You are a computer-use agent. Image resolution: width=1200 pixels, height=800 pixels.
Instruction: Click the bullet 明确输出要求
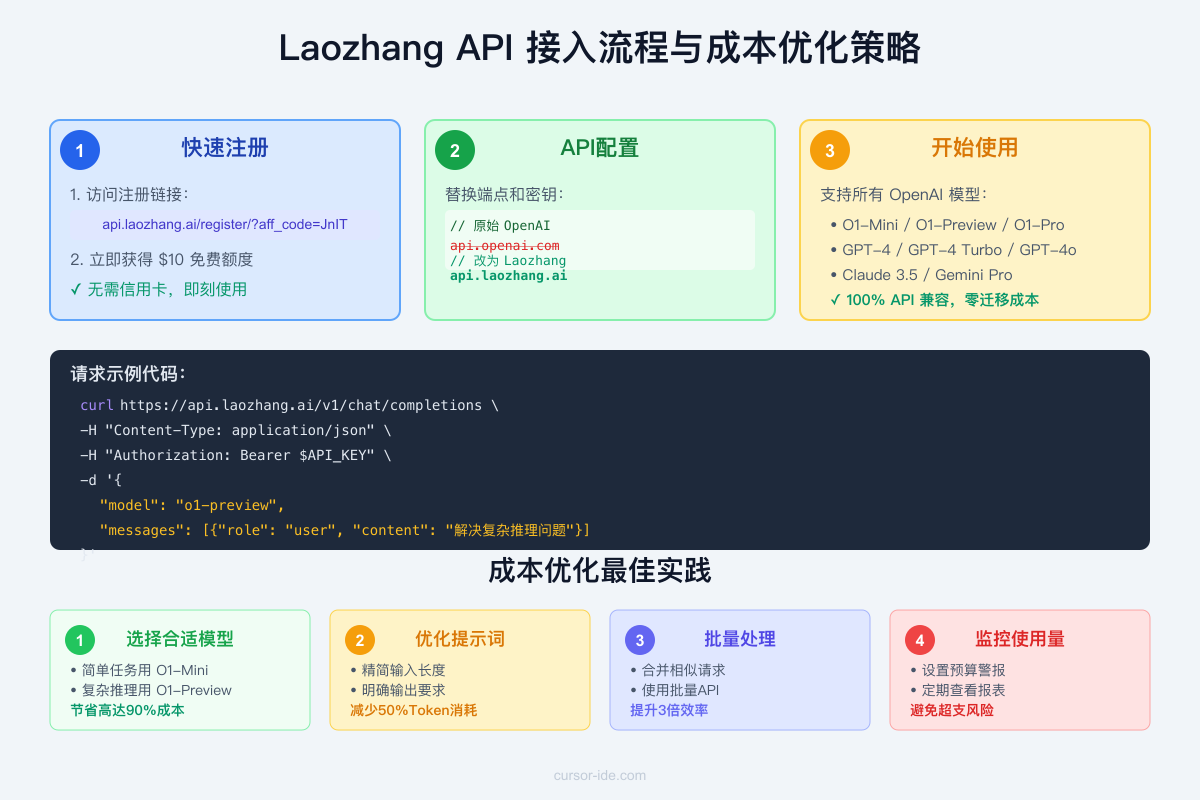(x=397, y=690)
